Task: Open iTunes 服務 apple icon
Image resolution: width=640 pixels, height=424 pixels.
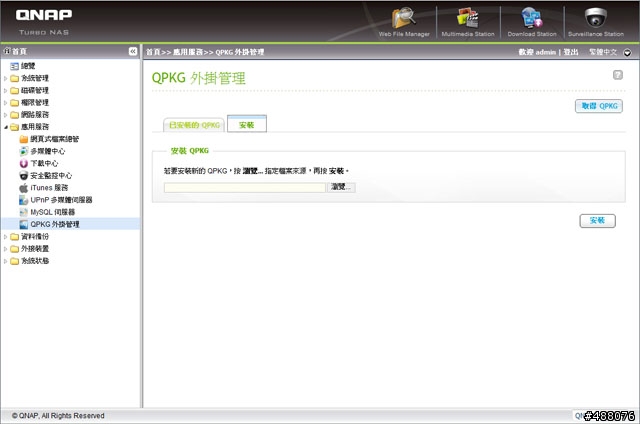Action: [x=24, y=188]
